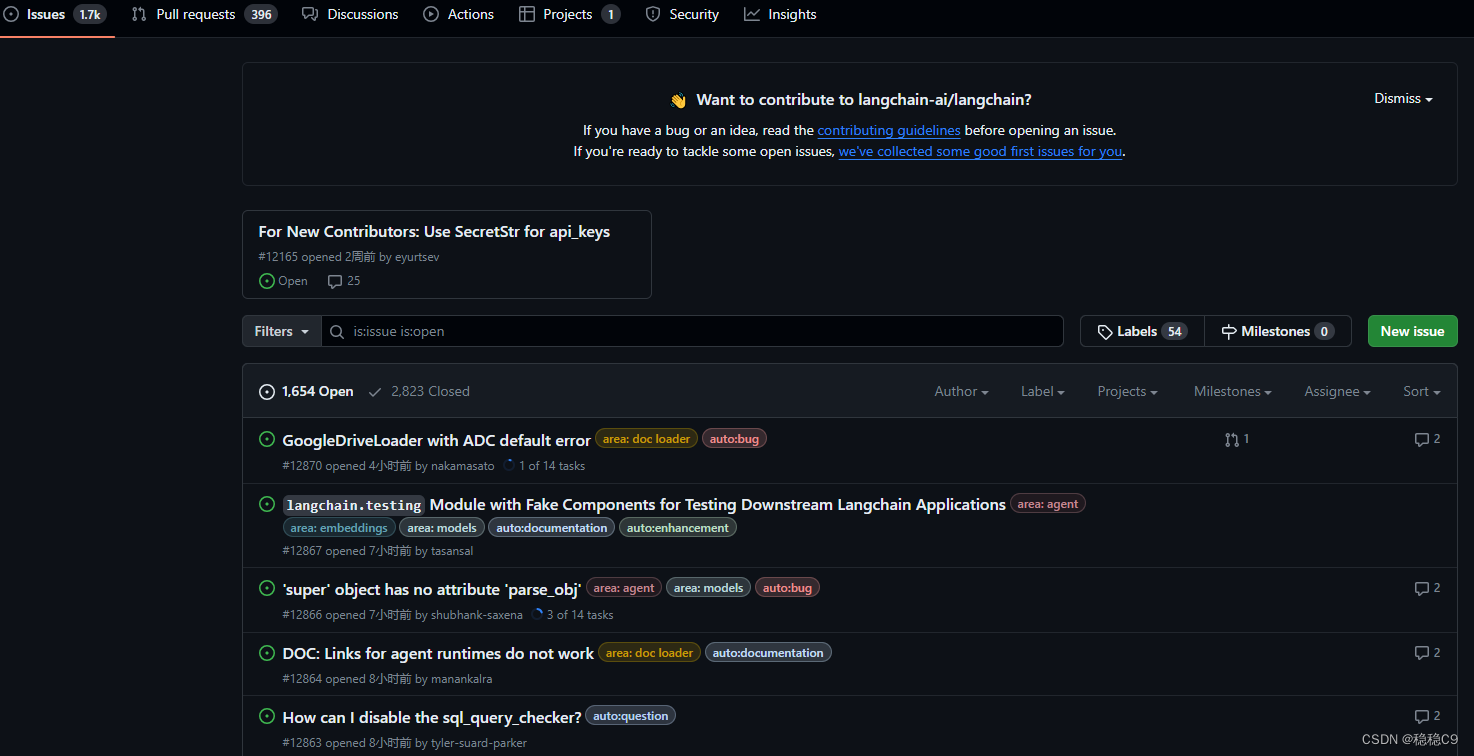The width and height of the screenshot is (1474, 756).
Task: Click the manankalra author link
Action: point(461,679)
